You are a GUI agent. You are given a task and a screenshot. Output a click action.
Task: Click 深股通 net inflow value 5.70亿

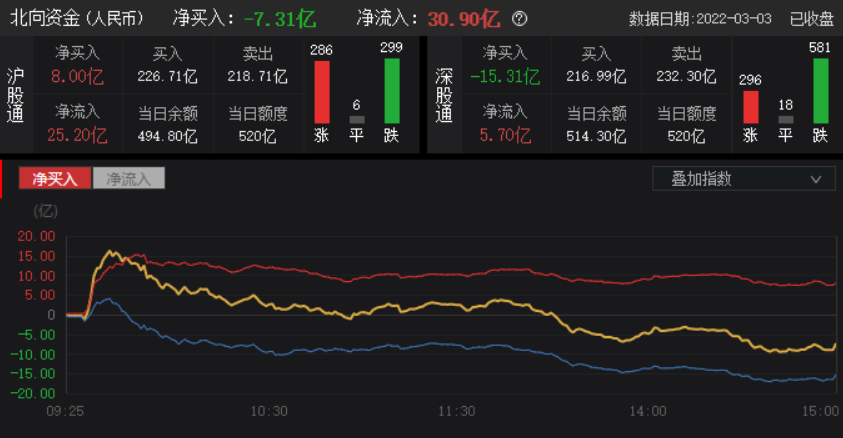[x=505, y=135]
